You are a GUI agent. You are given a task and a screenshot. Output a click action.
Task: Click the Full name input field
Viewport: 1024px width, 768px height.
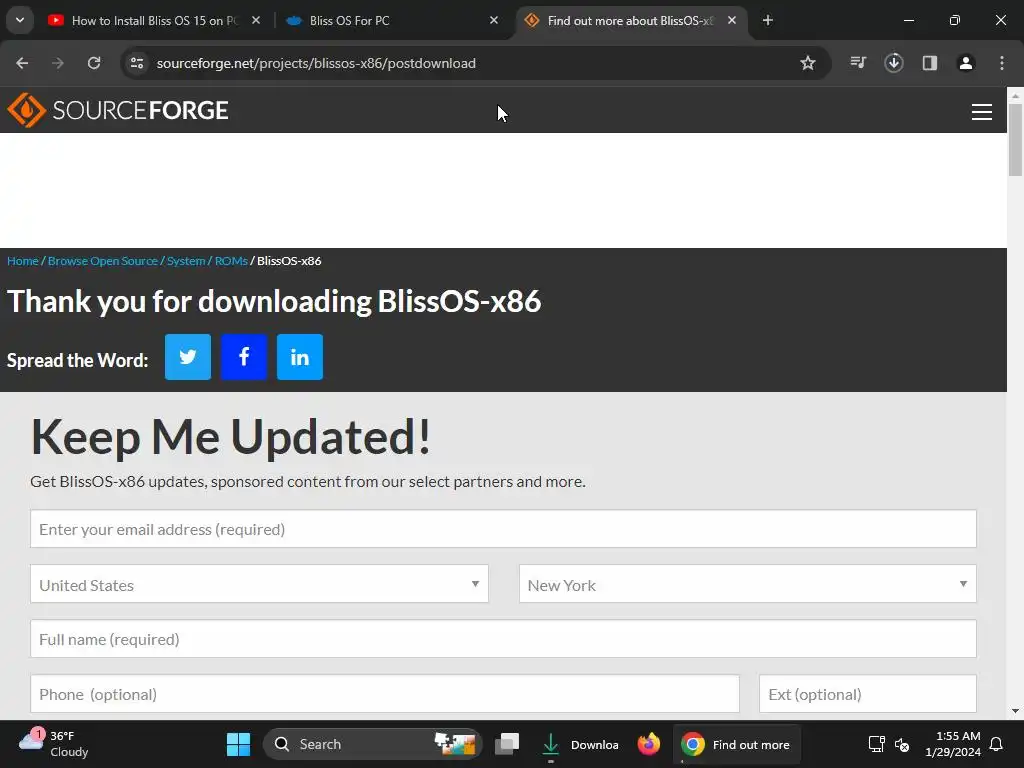[504, 639]
